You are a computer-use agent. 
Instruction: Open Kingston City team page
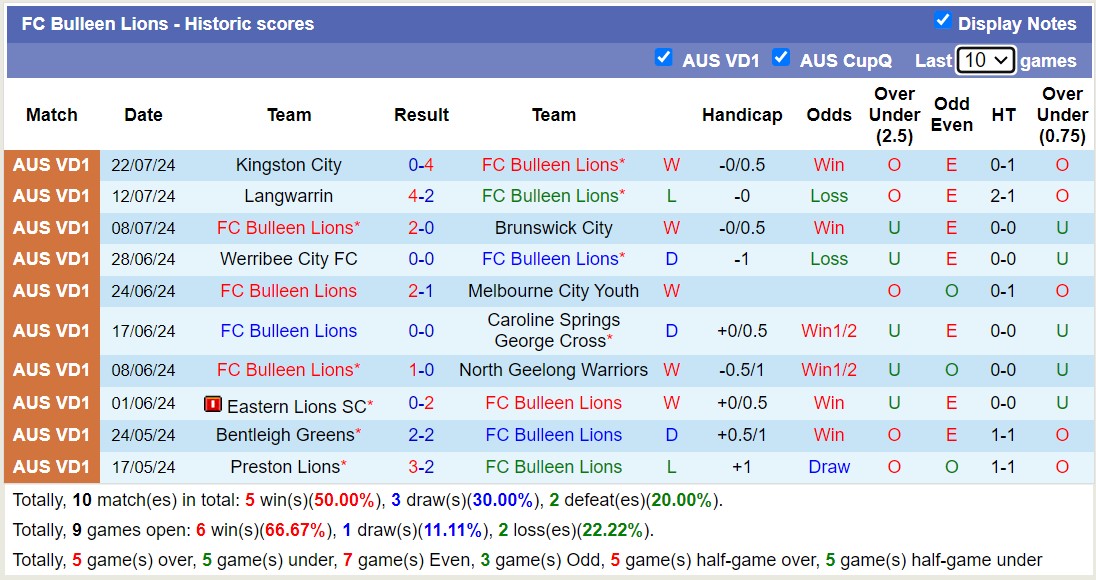288,164
